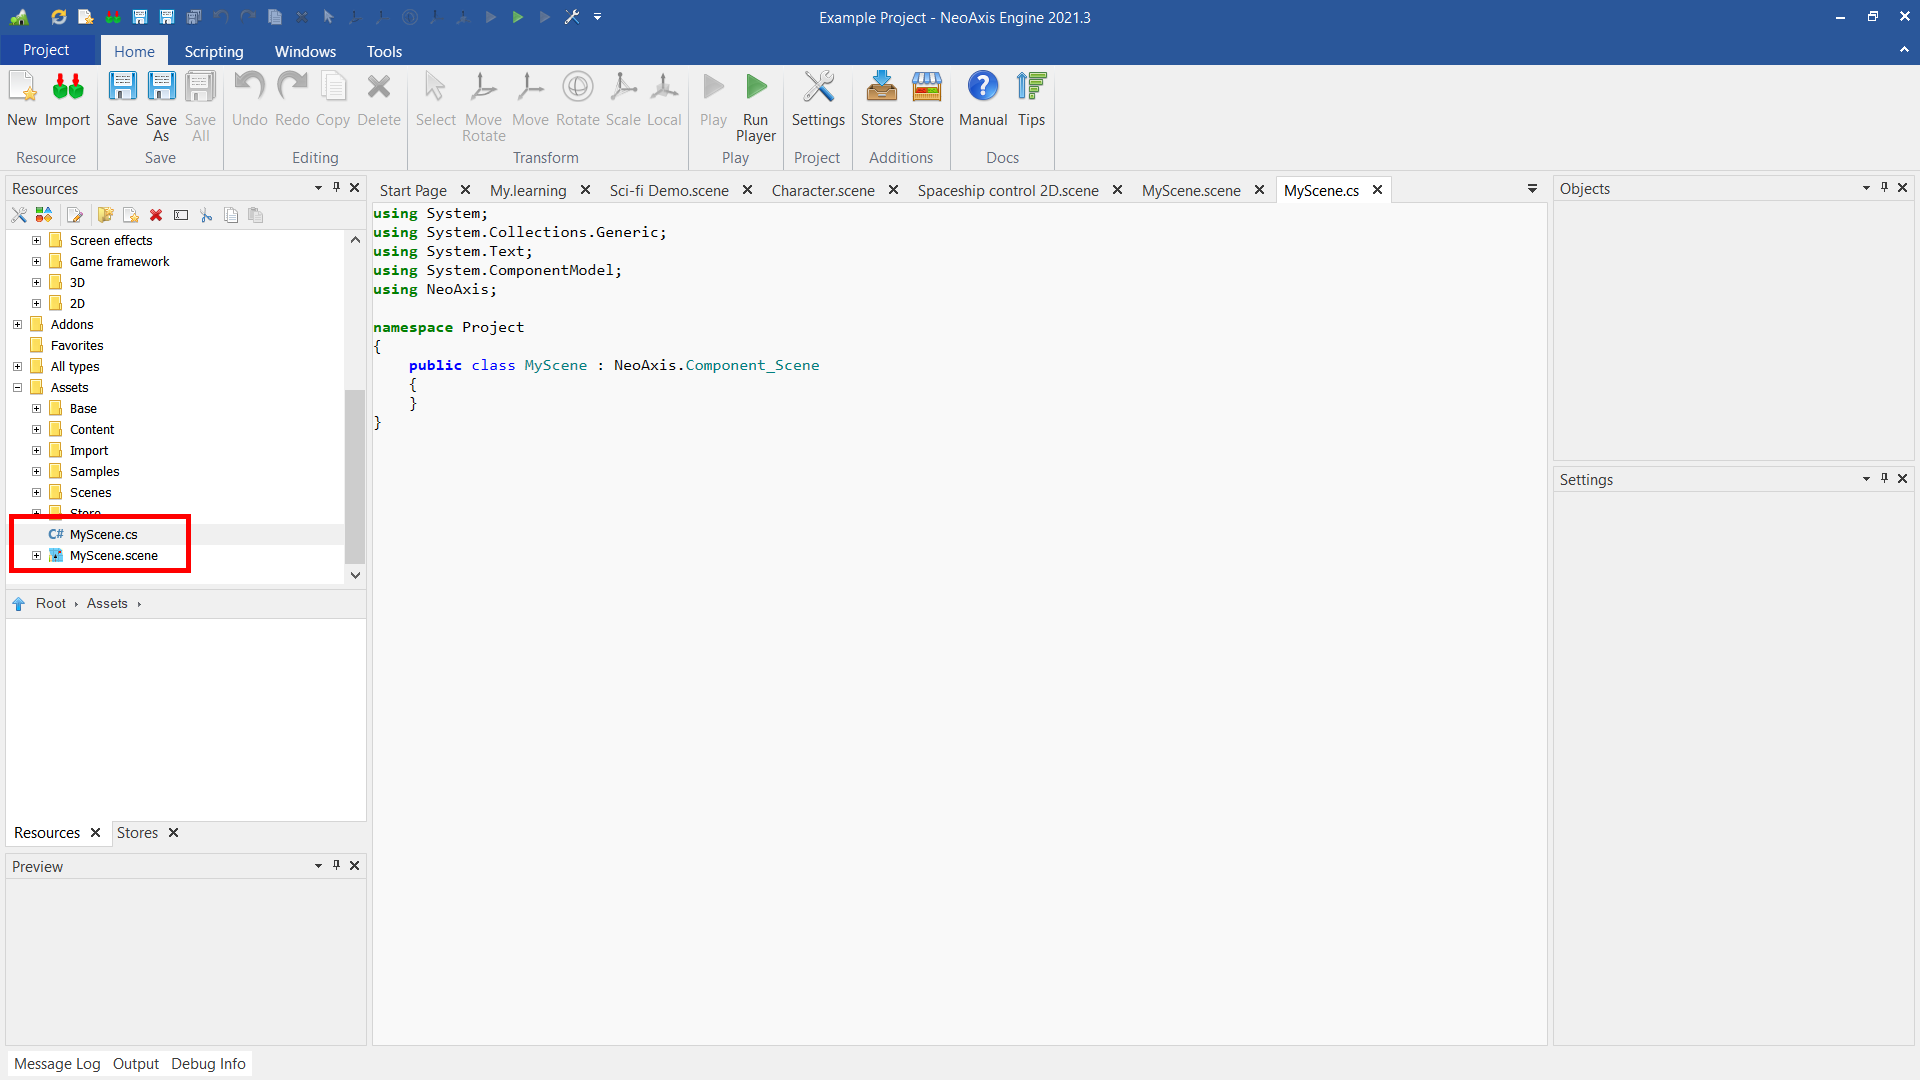Switch to the Scripting ribbon tab
The image size is (1920, 1080).
click(213, 51)
